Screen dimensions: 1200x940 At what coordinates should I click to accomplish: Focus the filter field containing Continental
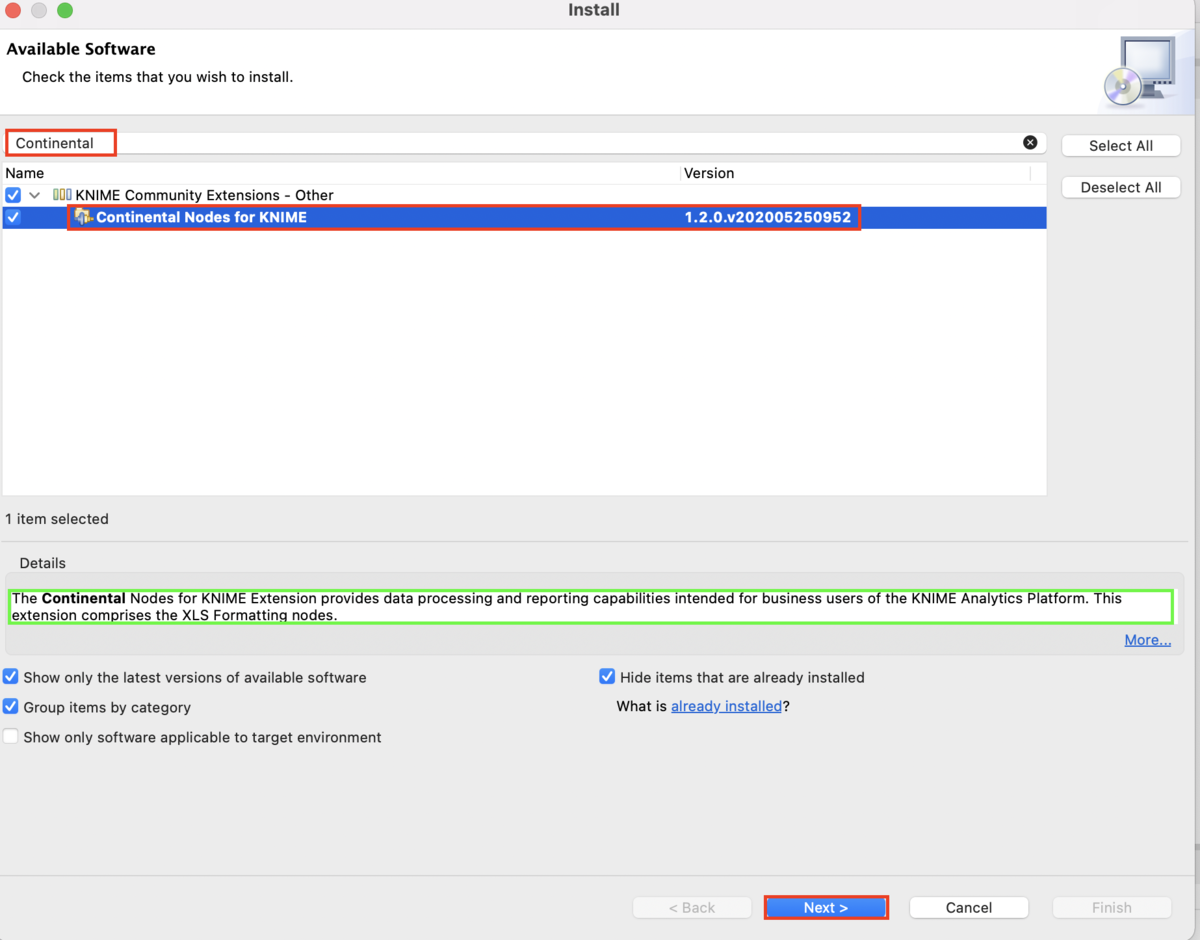(525, 143)
